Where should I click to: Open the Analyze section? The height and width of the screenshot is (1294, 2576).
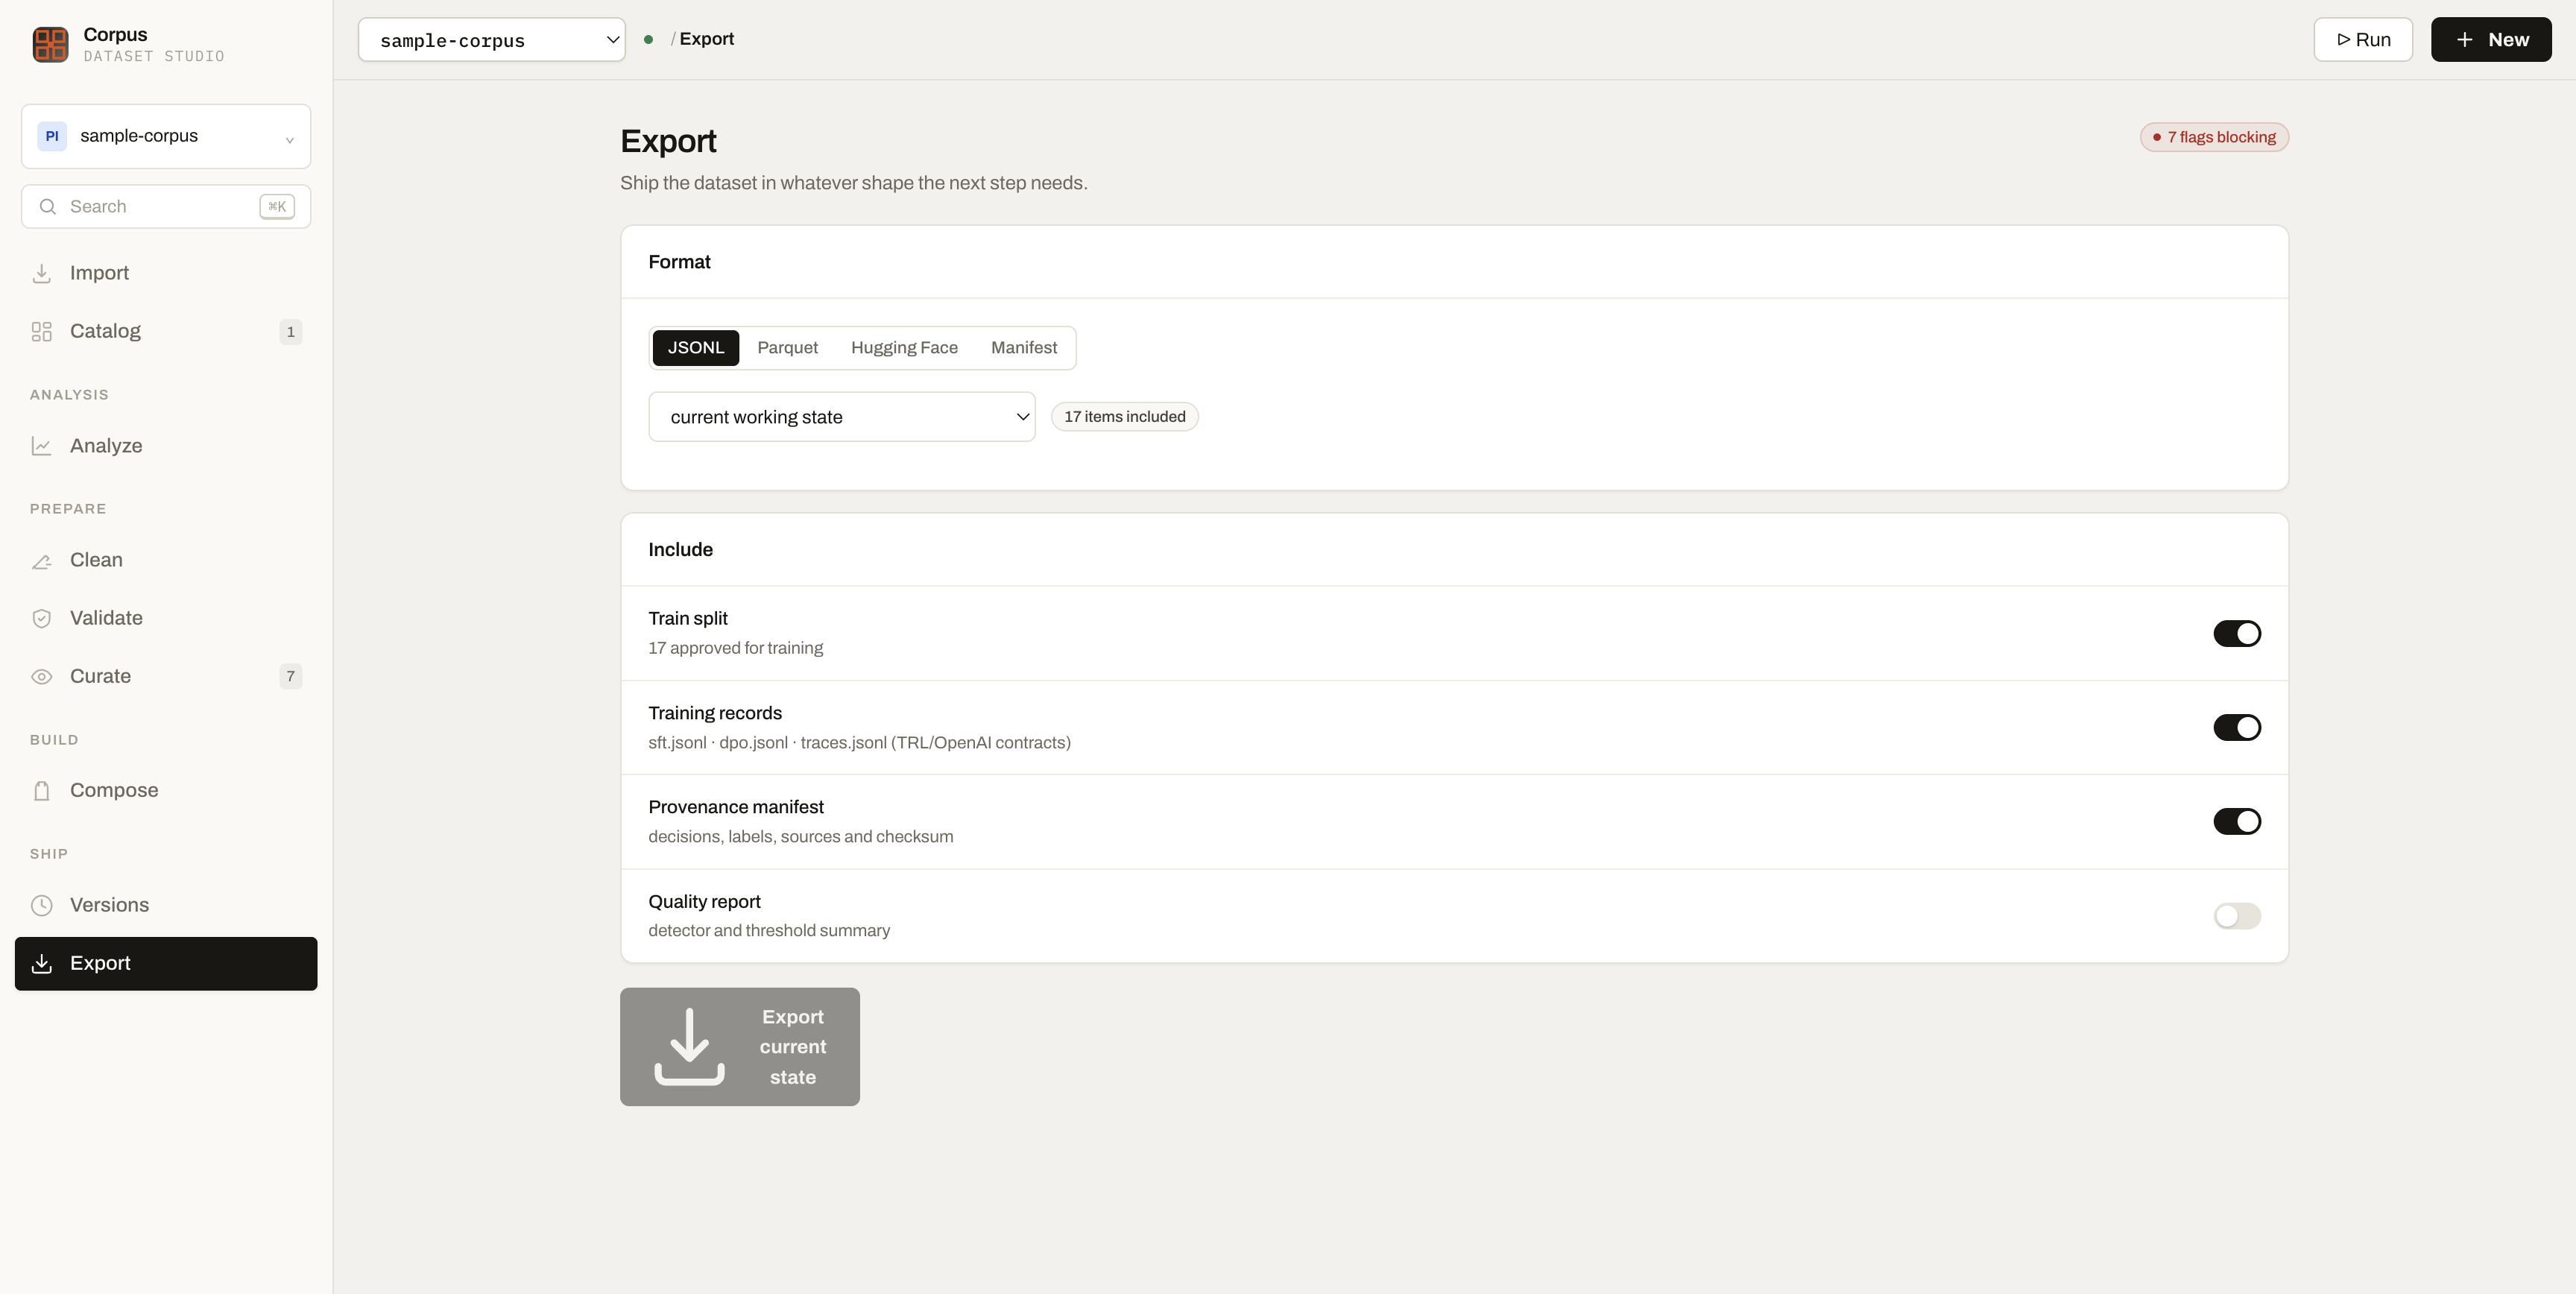(x=166, y=446)
